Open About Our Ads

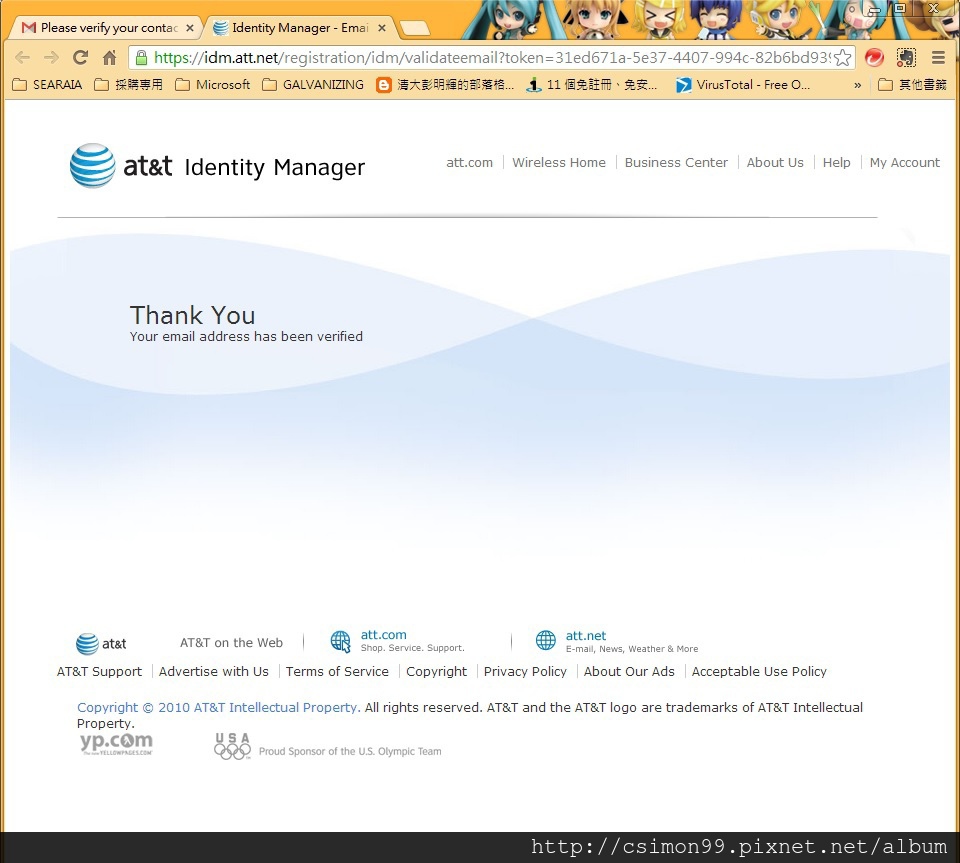[x=629, y=671]
